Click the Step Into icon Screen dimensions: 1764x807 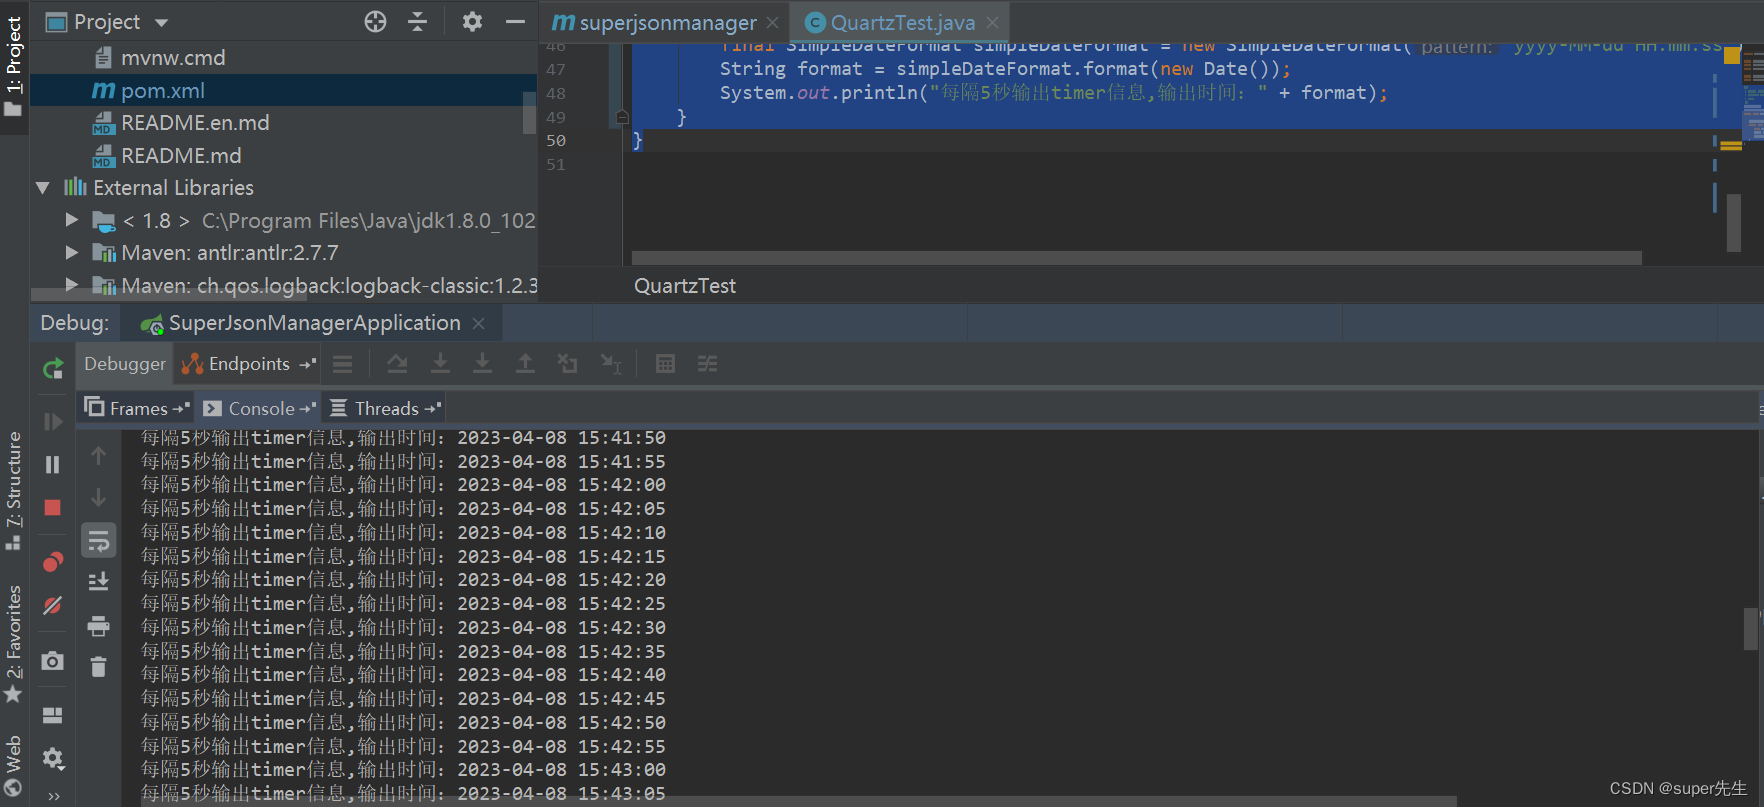pyautogui.click(x=440, y=364)
